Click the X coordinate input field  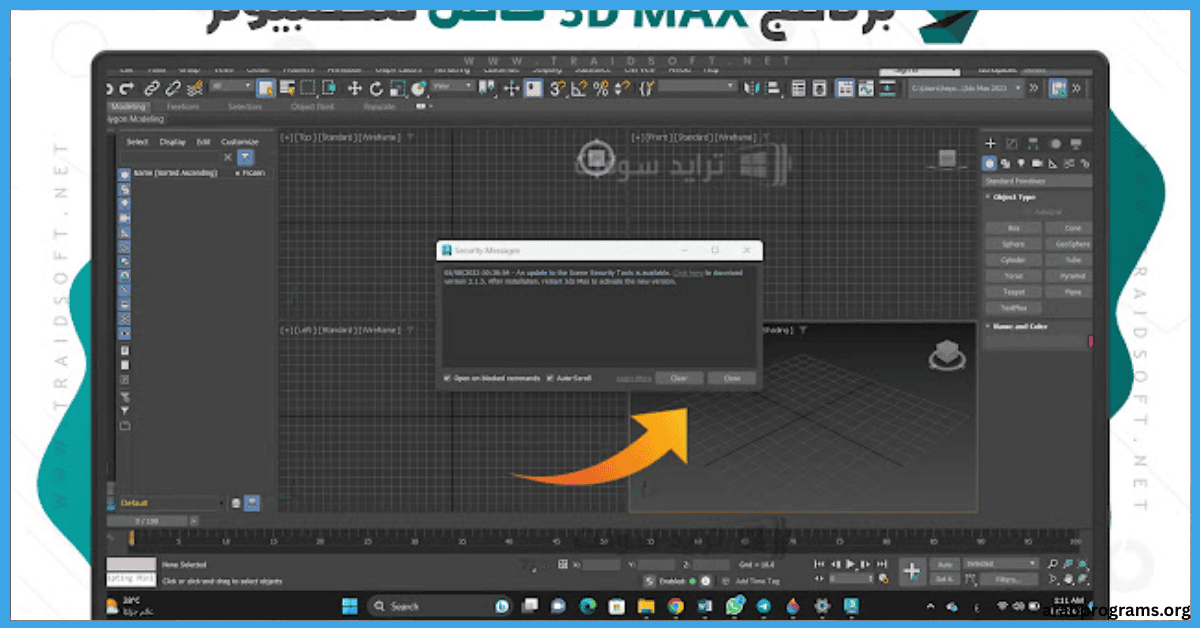pyautogui.click(x=603, y=565)
